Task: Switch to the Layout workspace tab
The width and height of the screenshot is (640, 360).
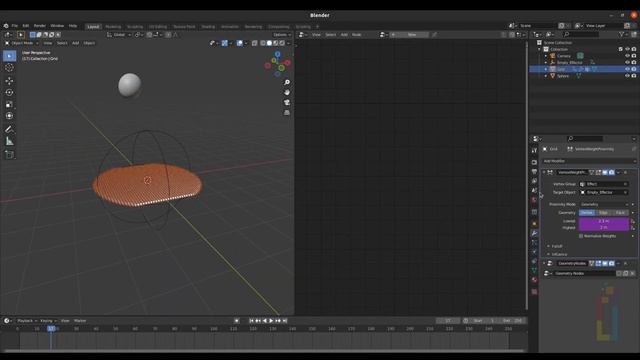Action: click(93, 27)
